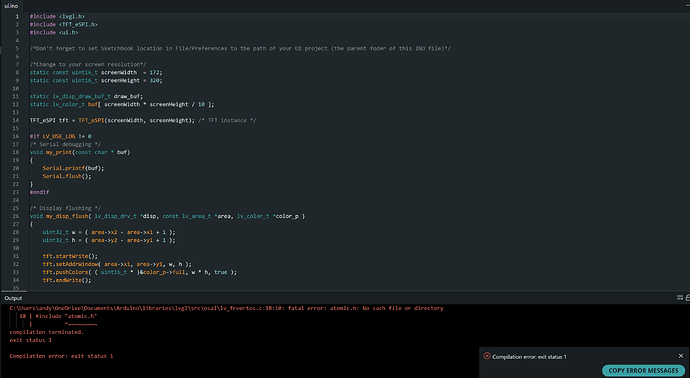690x378 pixels.
Task: Copy error messages to clipboard
Action: pyautogui.click(x=643, y=371)
